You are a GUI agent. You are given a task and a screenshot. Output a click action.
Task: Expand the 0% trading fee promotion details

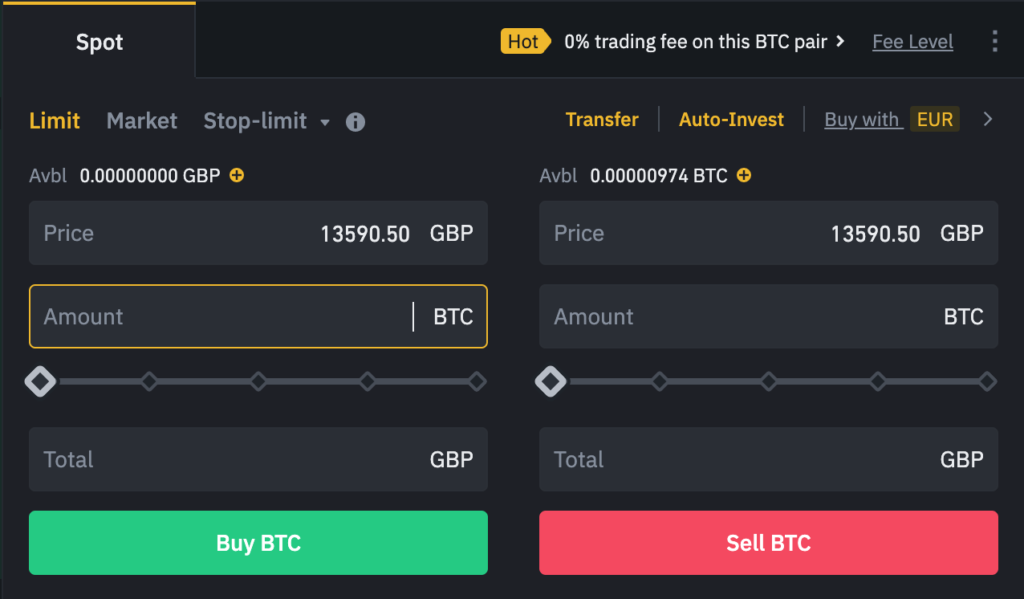[x=700, y=41]
